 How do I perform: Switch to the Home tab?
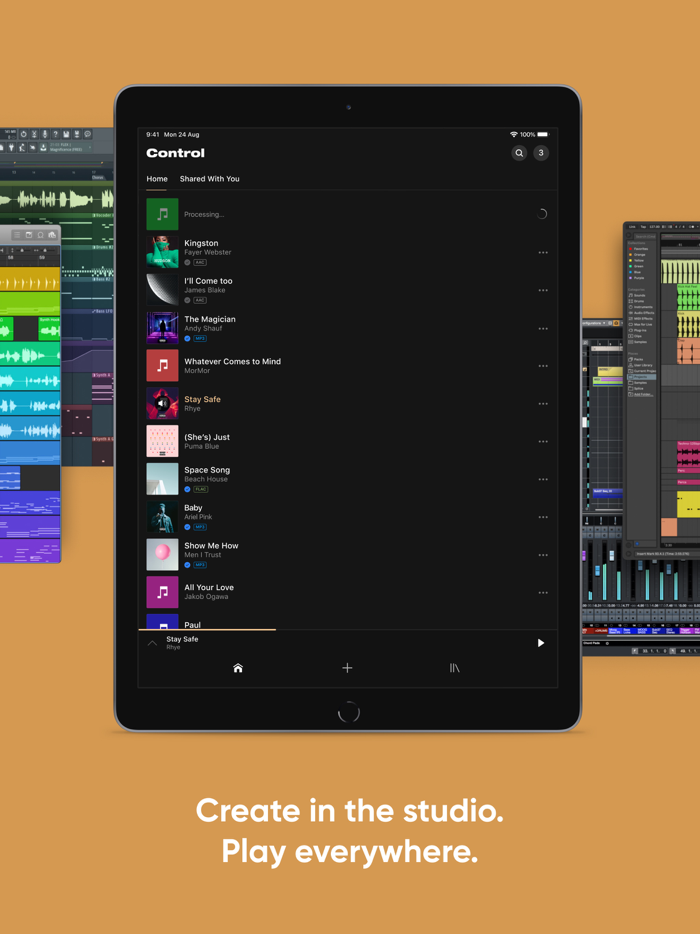pos(157,179)
